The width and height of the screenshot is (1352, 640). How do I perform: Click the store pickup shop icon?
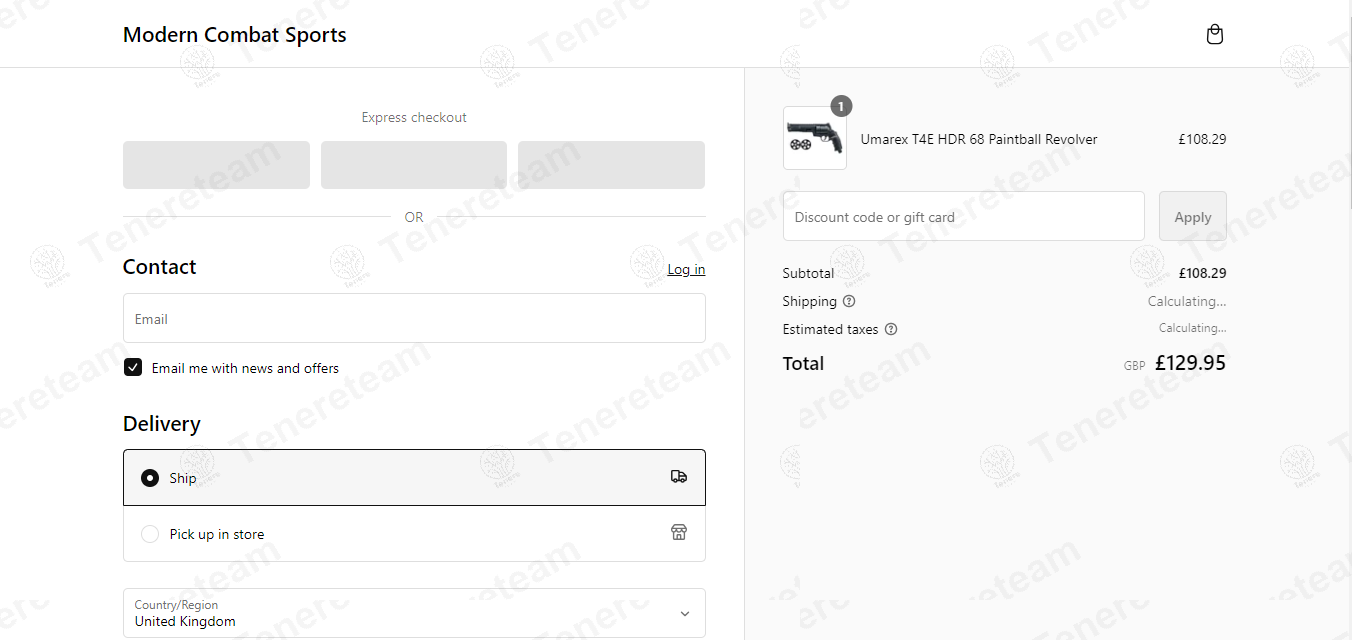click(x=679, y=532)
